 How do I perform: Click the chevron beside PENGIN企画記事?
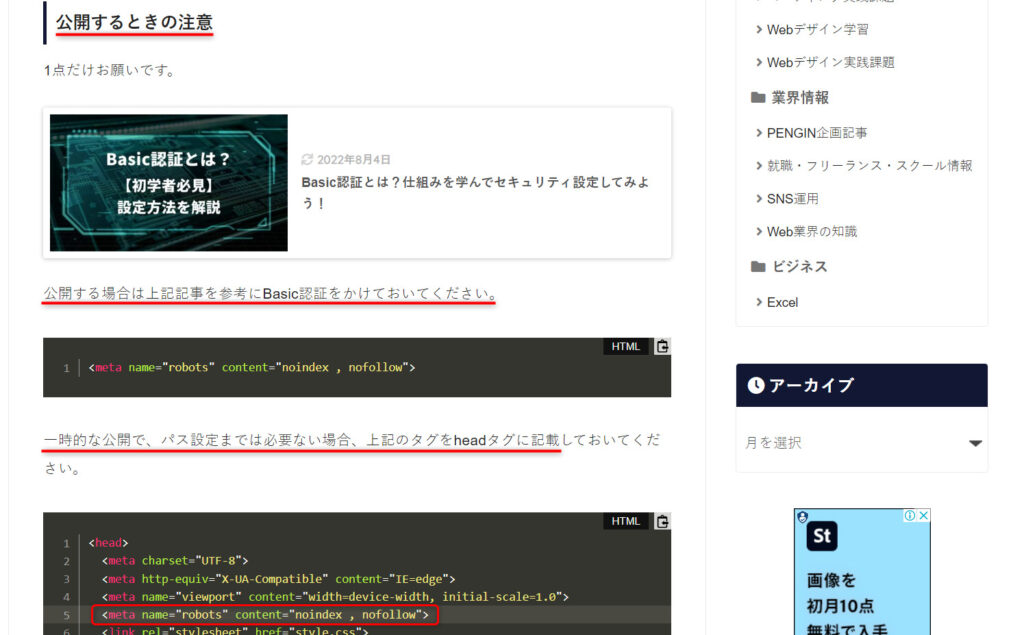[759, 133]
